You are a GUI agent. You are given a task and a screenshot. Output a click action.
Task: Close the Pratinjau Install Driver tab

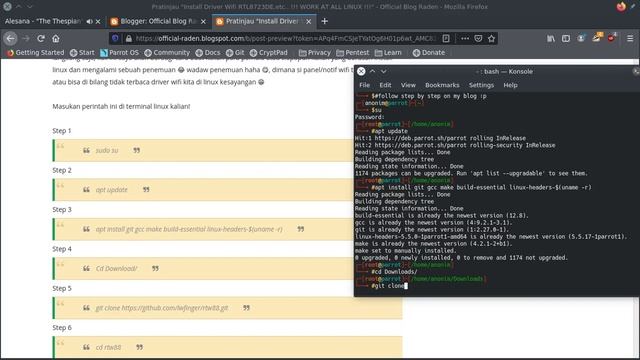click(309, 22)
